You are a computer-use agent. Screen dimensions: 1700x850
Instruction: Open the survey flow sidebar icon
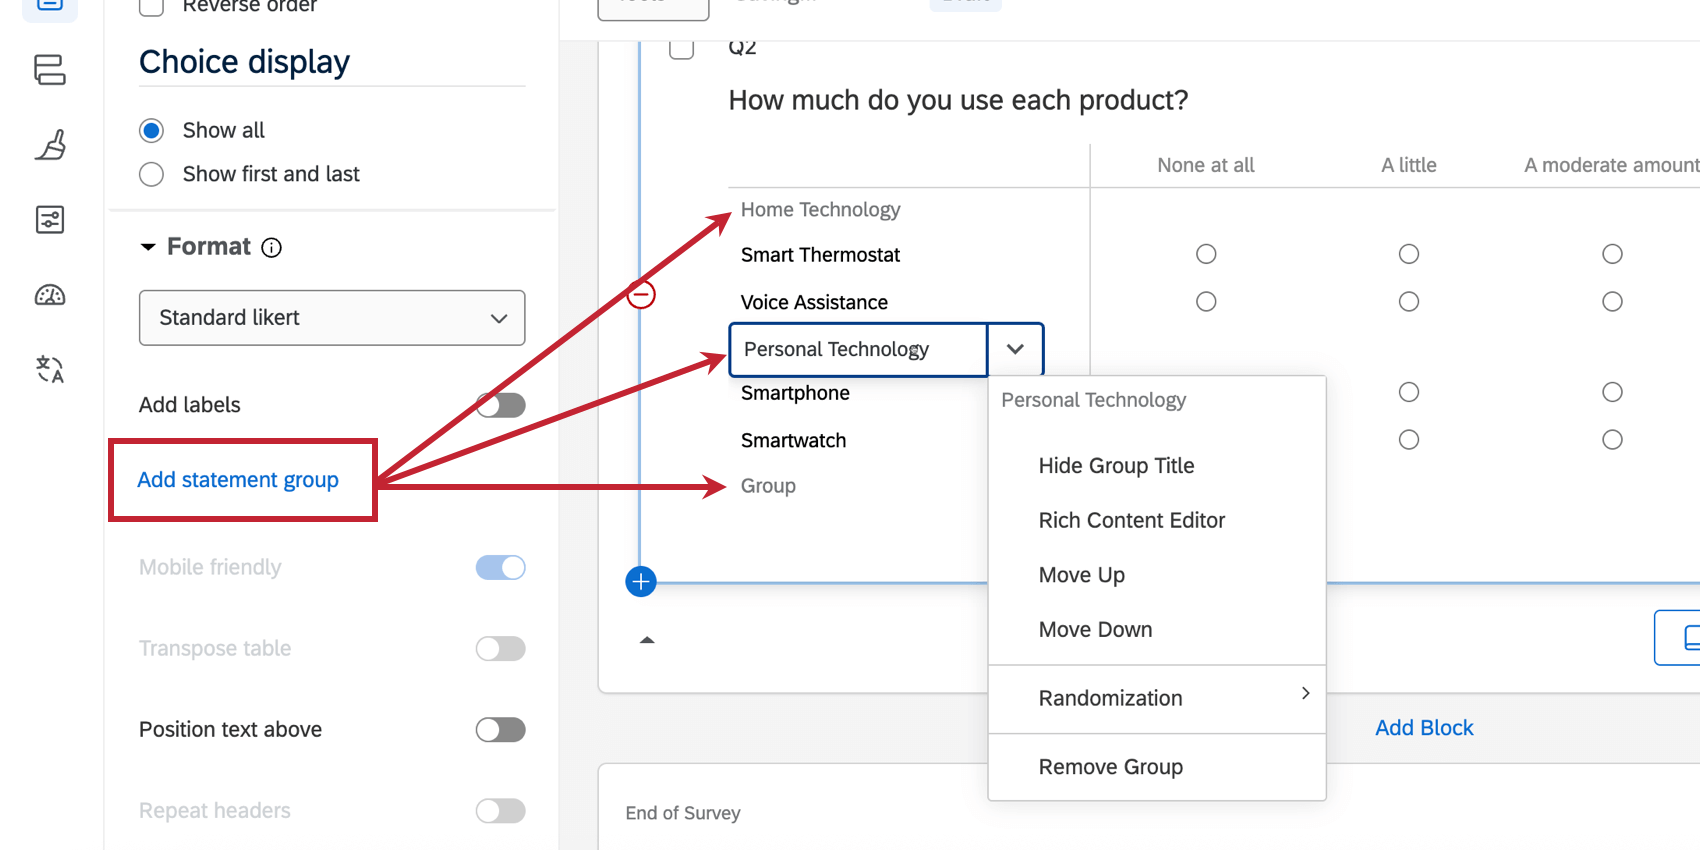[x=50, y=70]
